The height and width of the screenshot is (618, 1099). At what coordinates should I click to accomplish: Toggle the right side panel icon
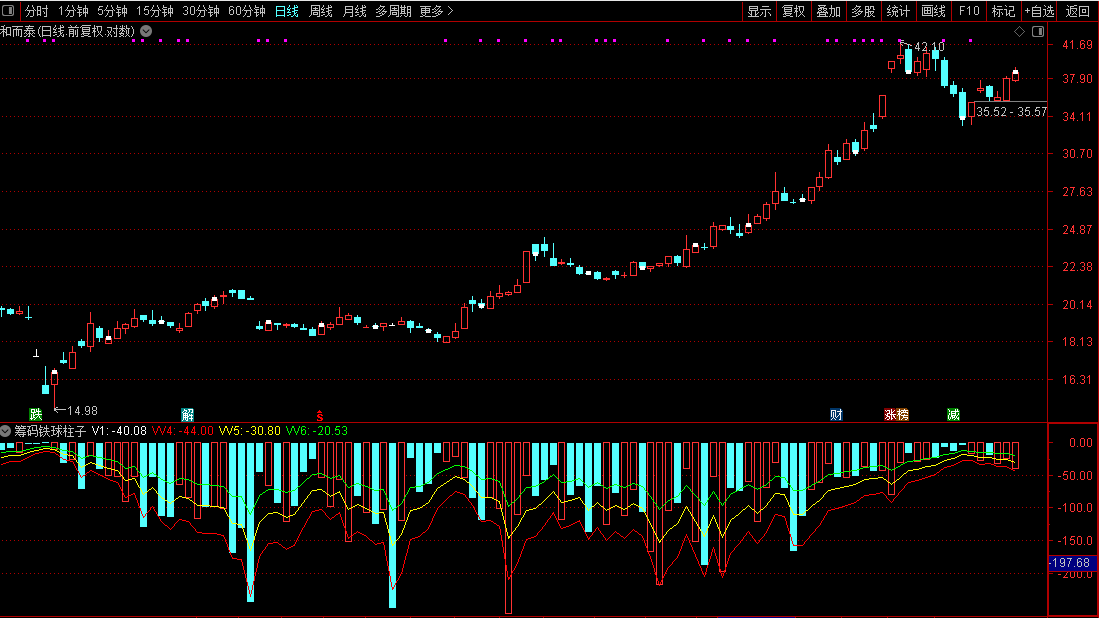pos(1038,32)
